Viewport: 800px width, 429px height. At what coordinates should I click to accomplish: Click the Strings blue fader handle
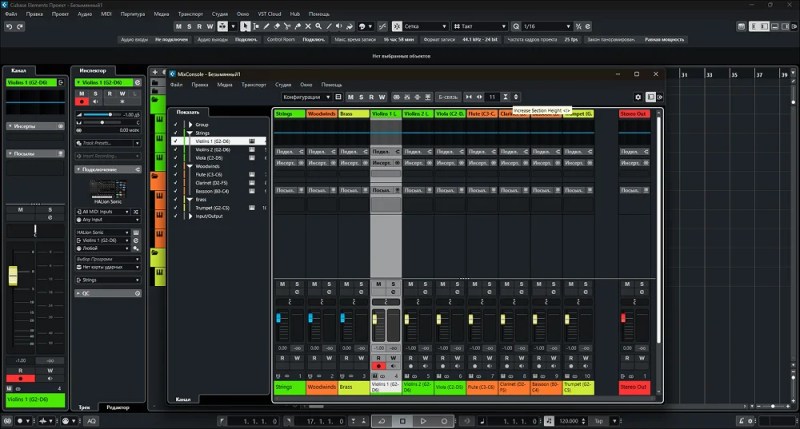coord(279,318)
